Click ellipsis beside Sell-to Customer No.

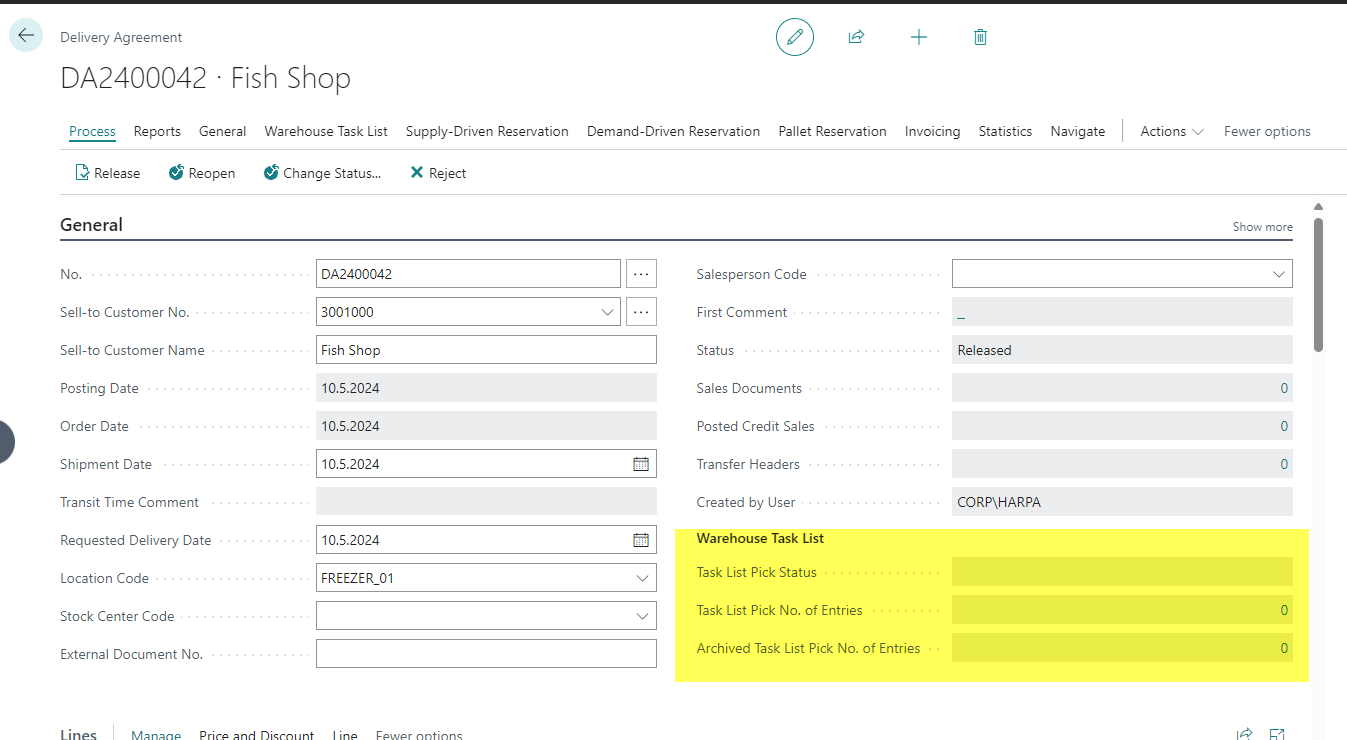pyautogui.click(x=641, y=312)
